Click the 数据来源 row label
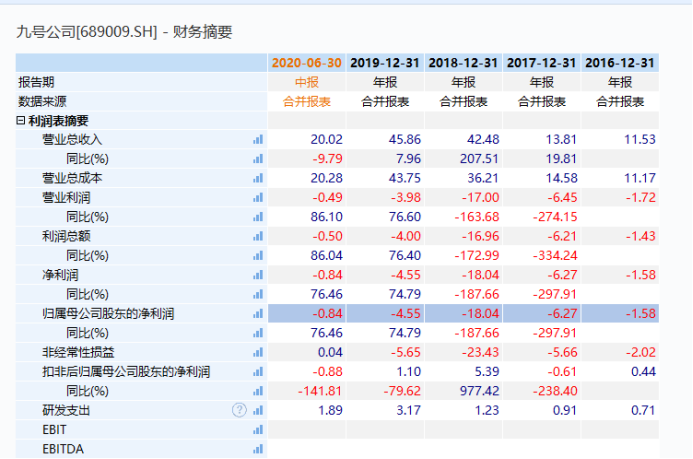Viewport: 693px width, 459px height. click(x=42, y=102)
